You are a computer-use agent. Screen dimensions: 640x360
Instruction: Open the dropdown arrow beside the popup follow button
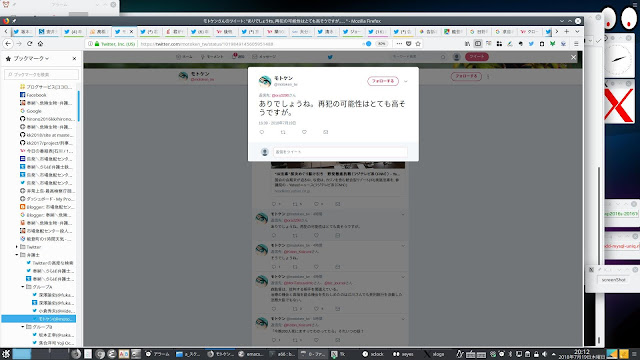(x=406, y=81)
